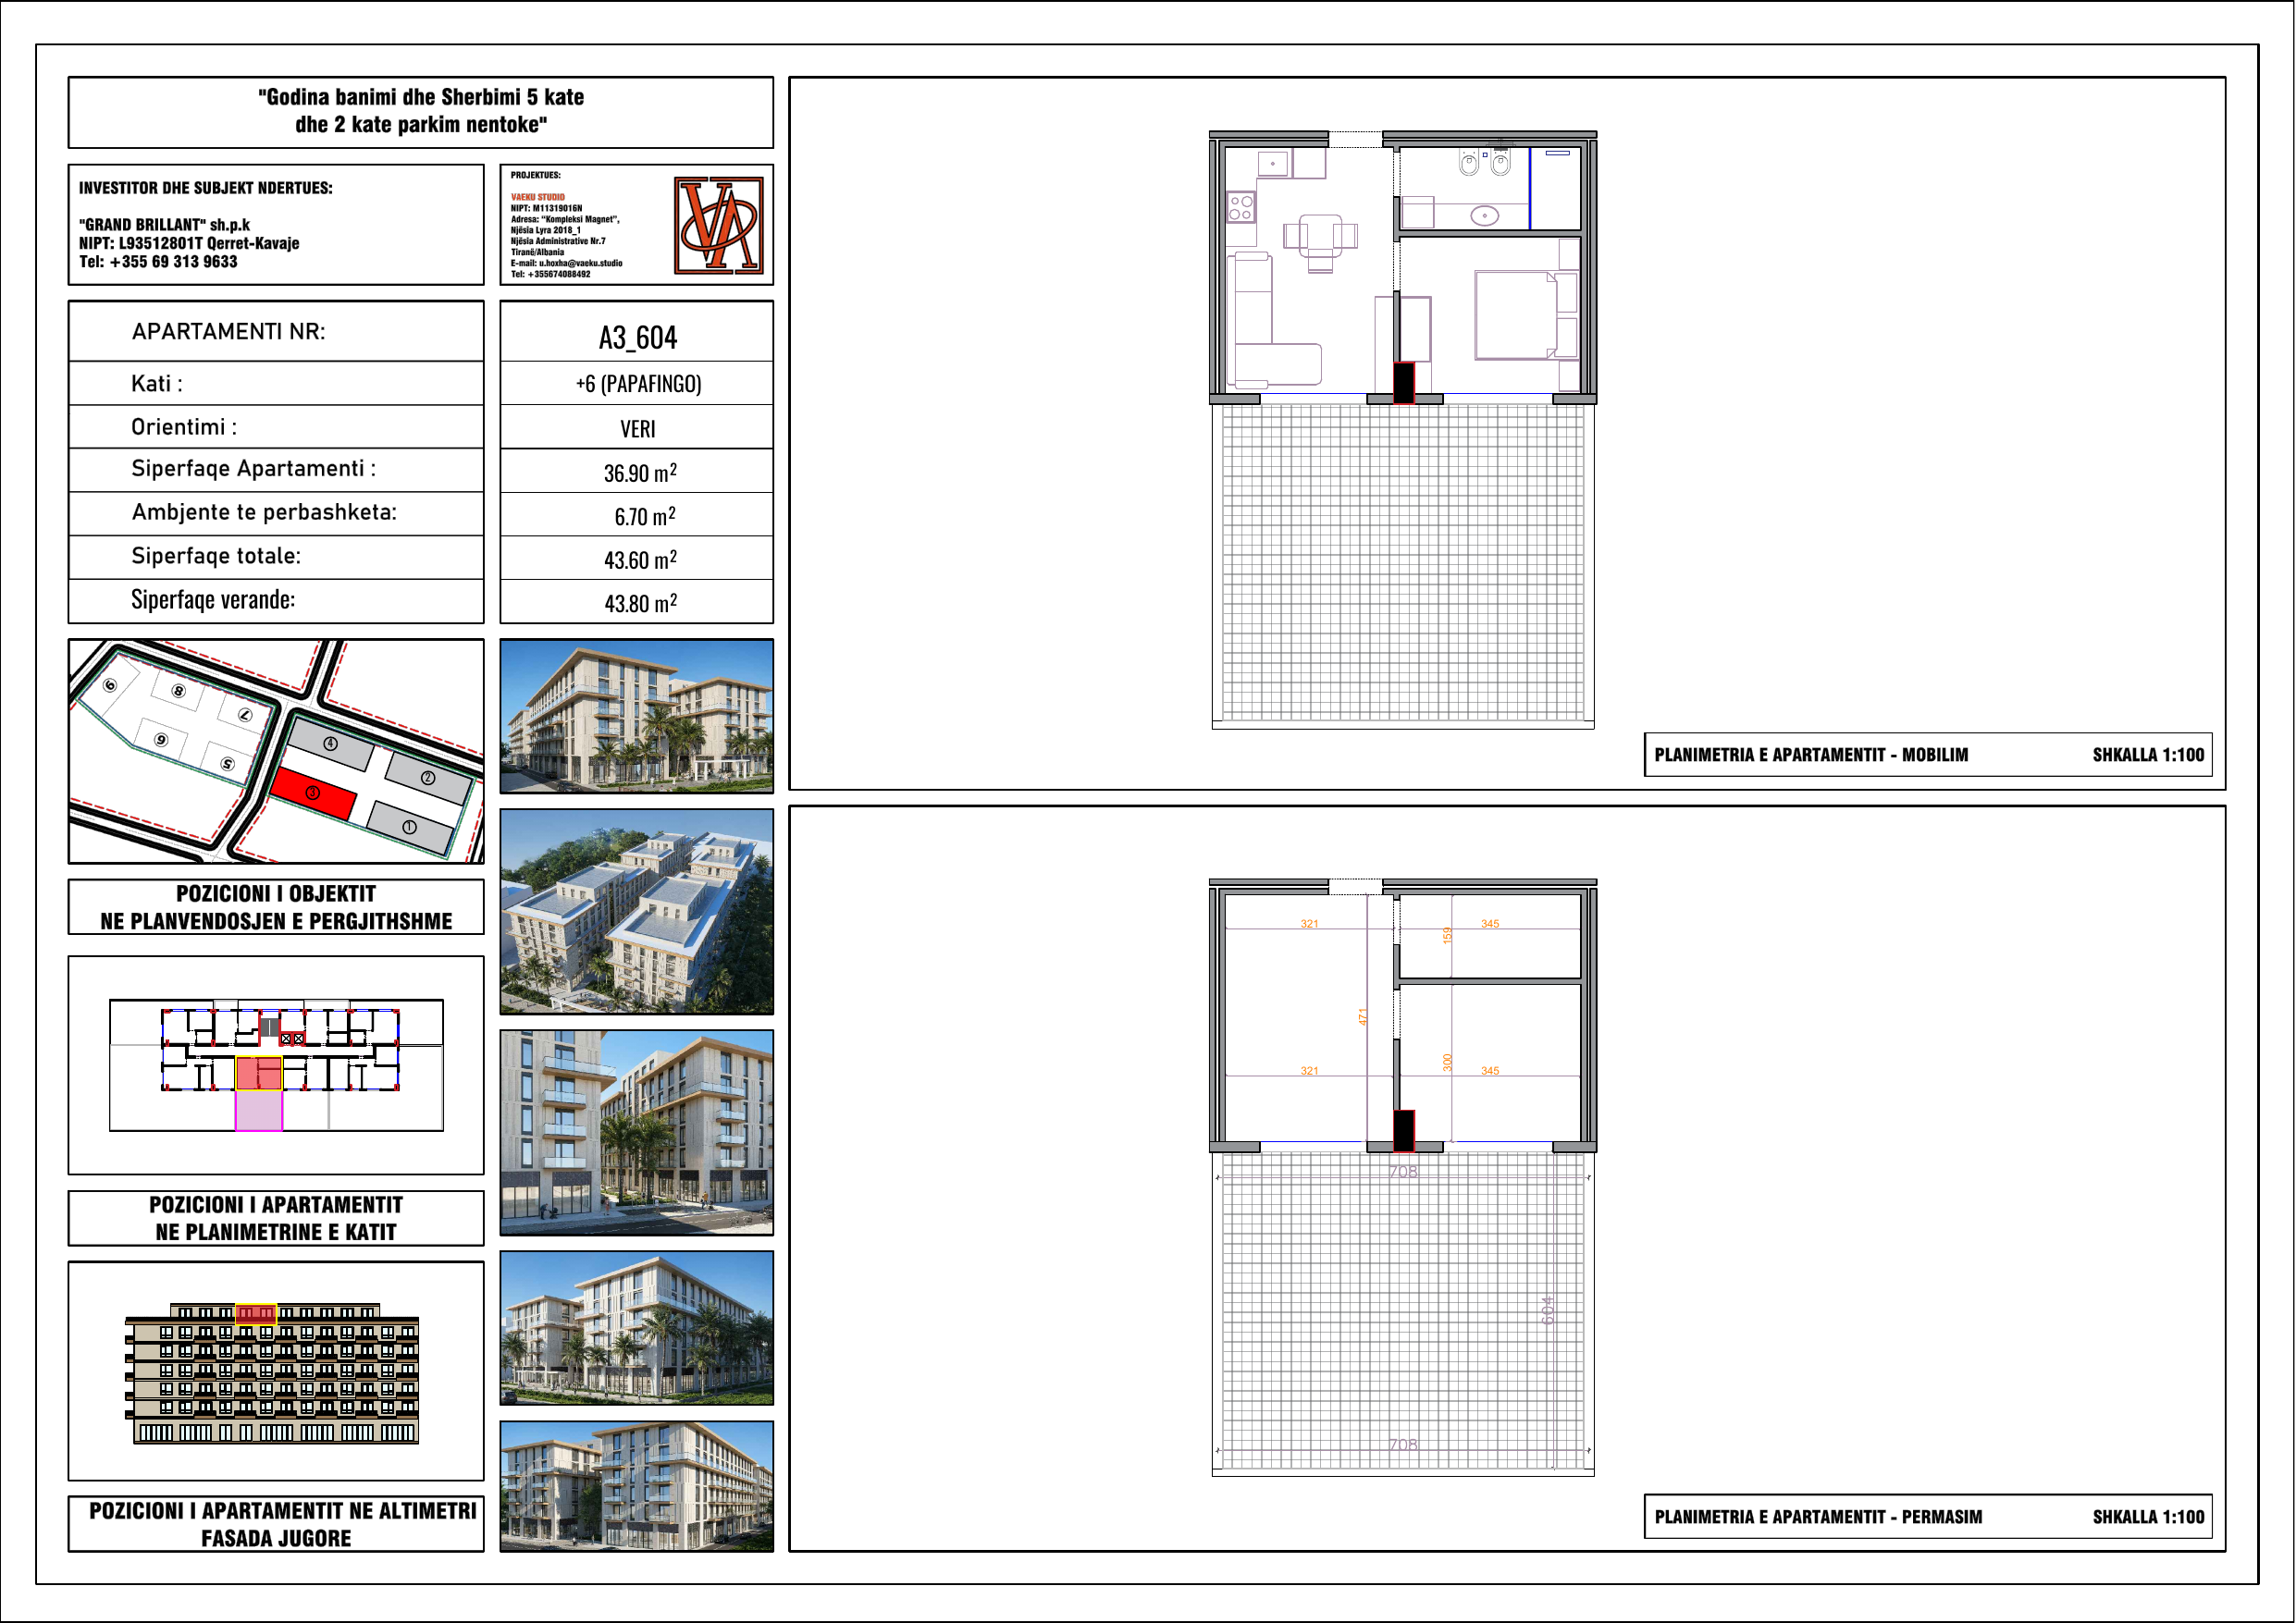The image size is (2296, 1623).
Task: Click the FASADA JUGORE caption
Action: (x=276, y=1539)
